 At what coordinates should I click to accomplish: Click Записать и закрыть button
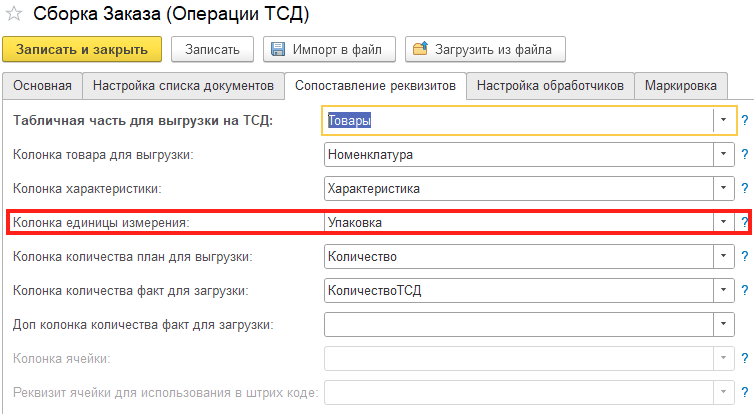pyautogui.click(x=82, y=49)
